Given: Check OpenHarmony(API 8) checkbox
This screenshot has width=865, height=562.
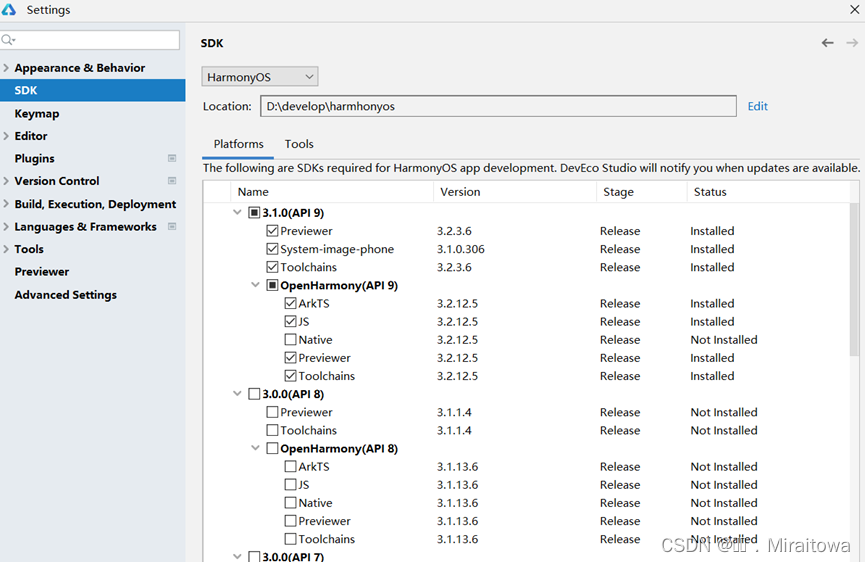Looking at the screenshot, I should (272, 448).
